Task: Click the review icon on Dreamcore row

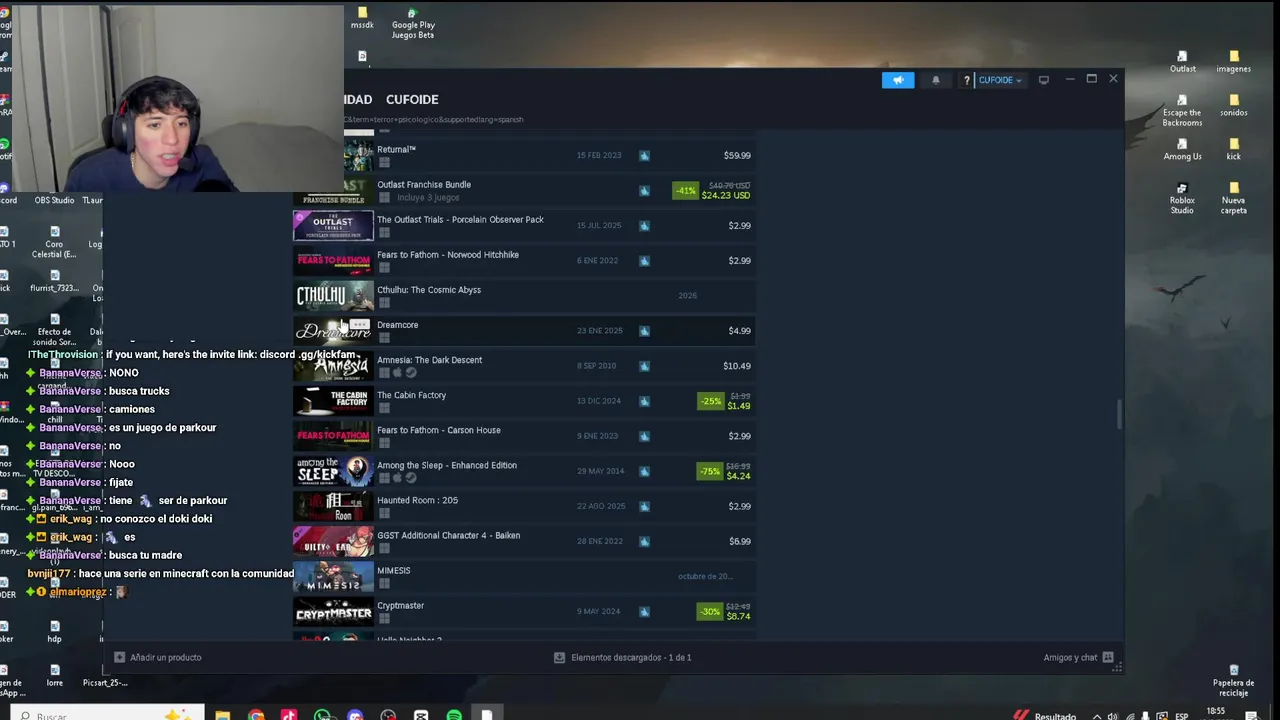Action: (644, 330)
